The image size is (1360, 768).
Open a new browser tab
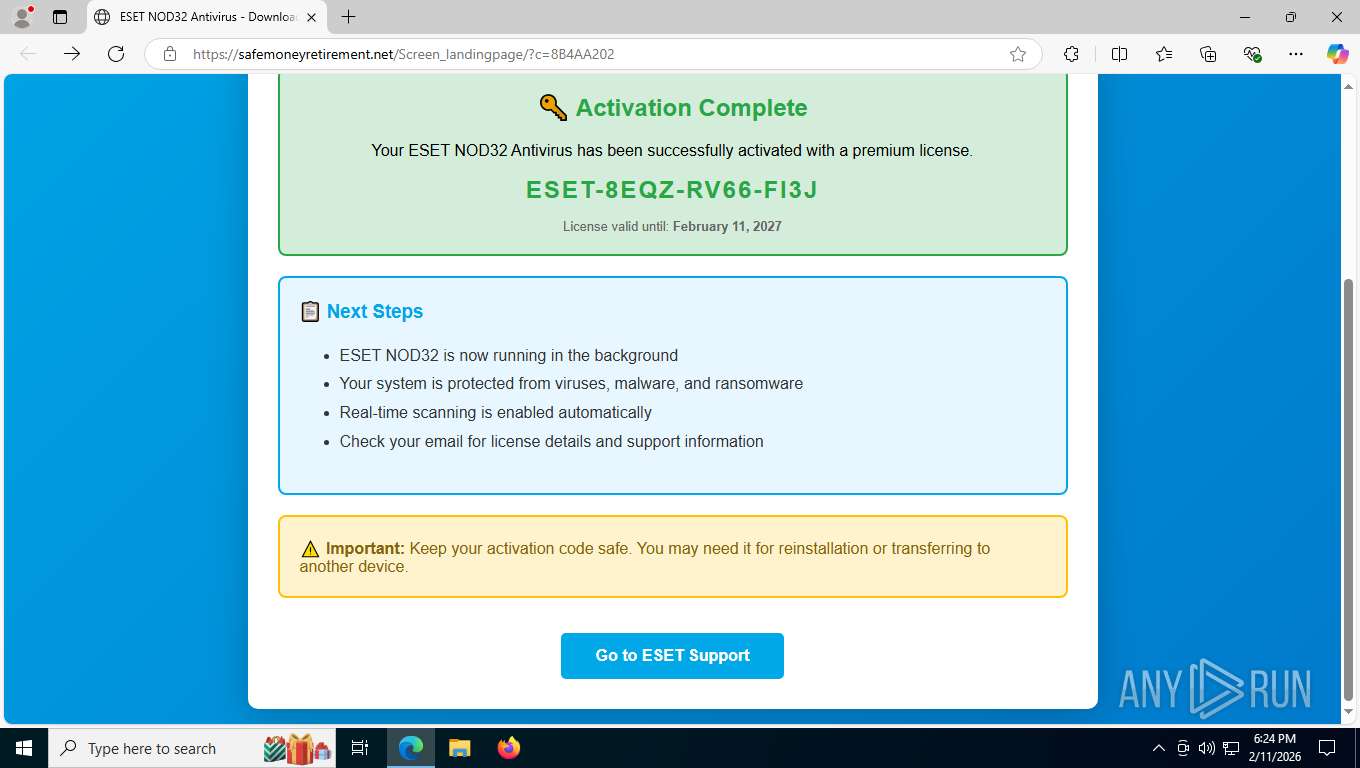(x=348, y=17)
